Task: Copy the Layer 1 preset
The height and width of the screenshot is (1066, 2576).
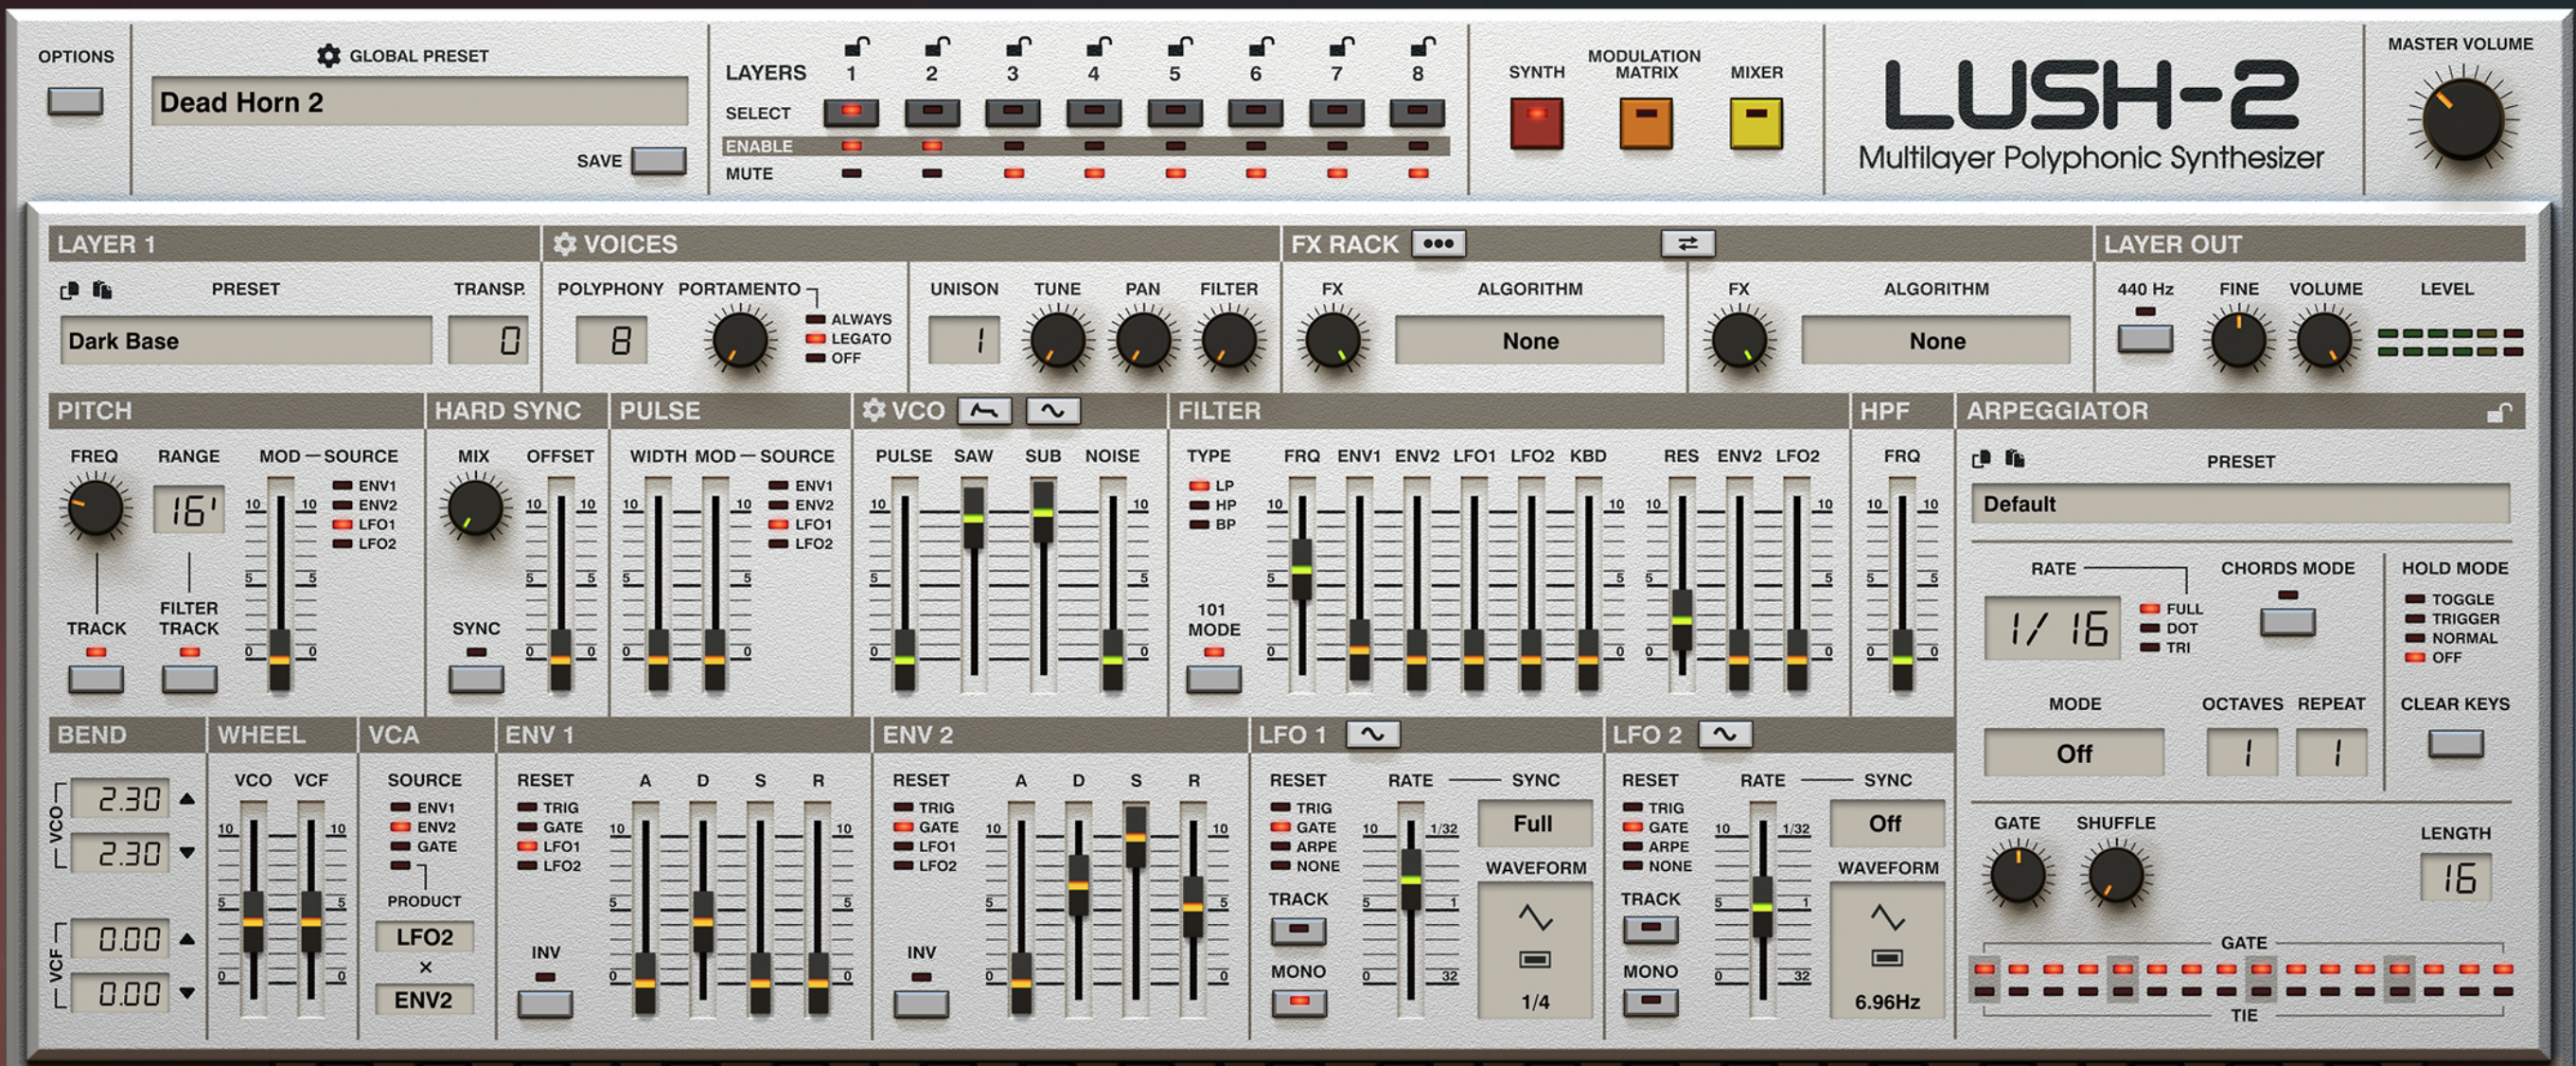Action: coord(69,290)
